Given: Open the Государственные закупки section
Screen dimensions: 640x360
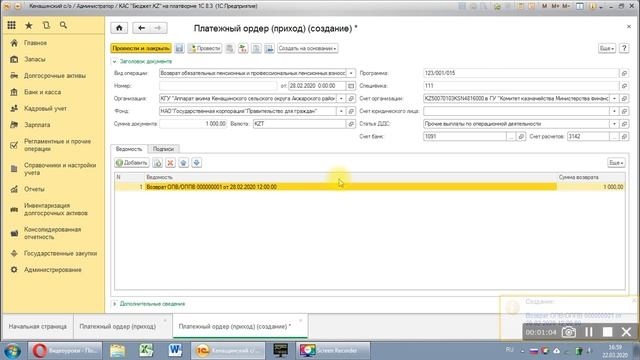Looking at the screenshot, I should 60,253.
